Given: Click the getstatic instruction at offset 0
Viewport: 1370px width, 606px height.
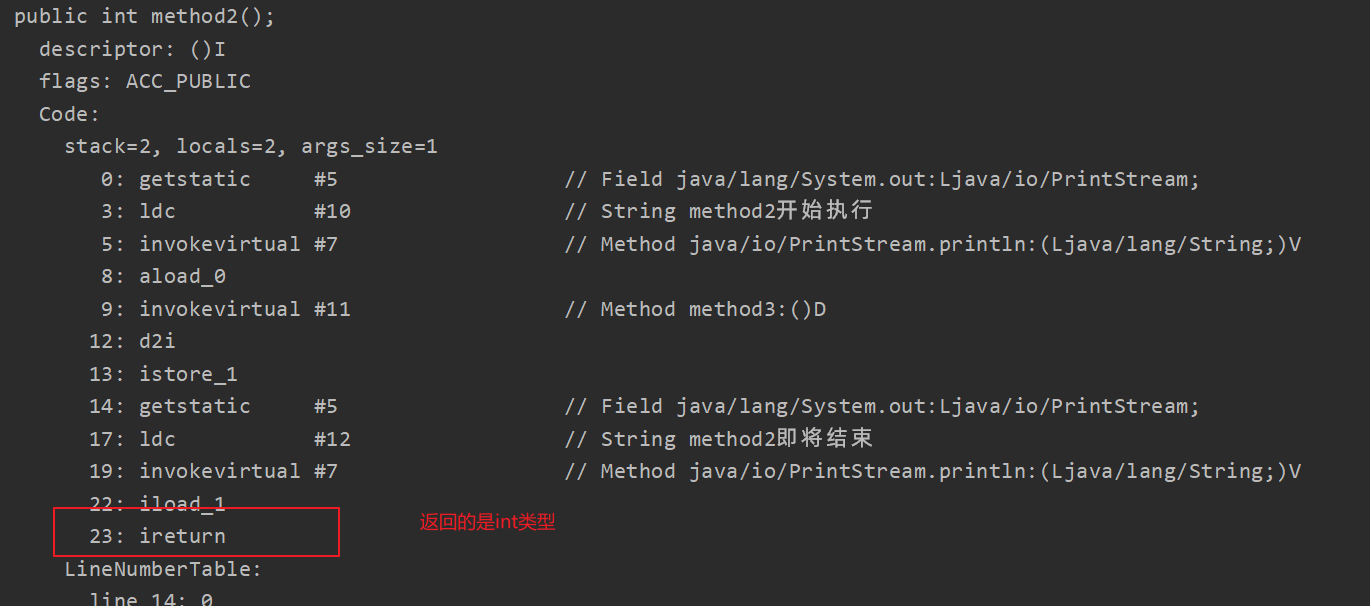Looking at the screenshot, I should pyautogui.click(x=194, y=179).
